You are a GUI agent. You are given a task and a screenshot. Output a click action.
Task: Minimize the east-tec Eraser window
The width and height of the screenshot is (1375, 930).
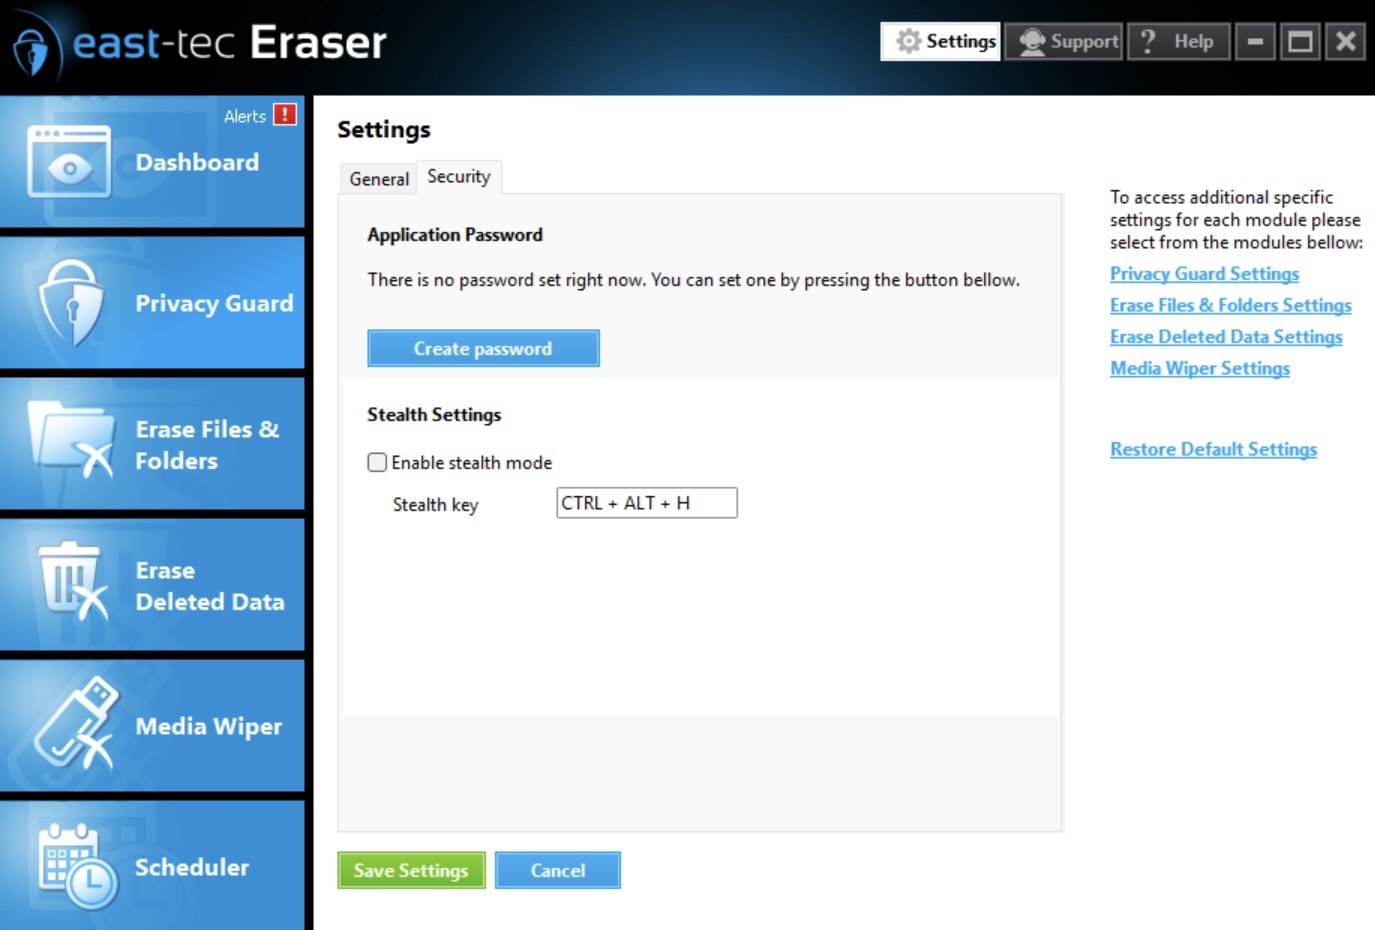(x=1255, y=41)
